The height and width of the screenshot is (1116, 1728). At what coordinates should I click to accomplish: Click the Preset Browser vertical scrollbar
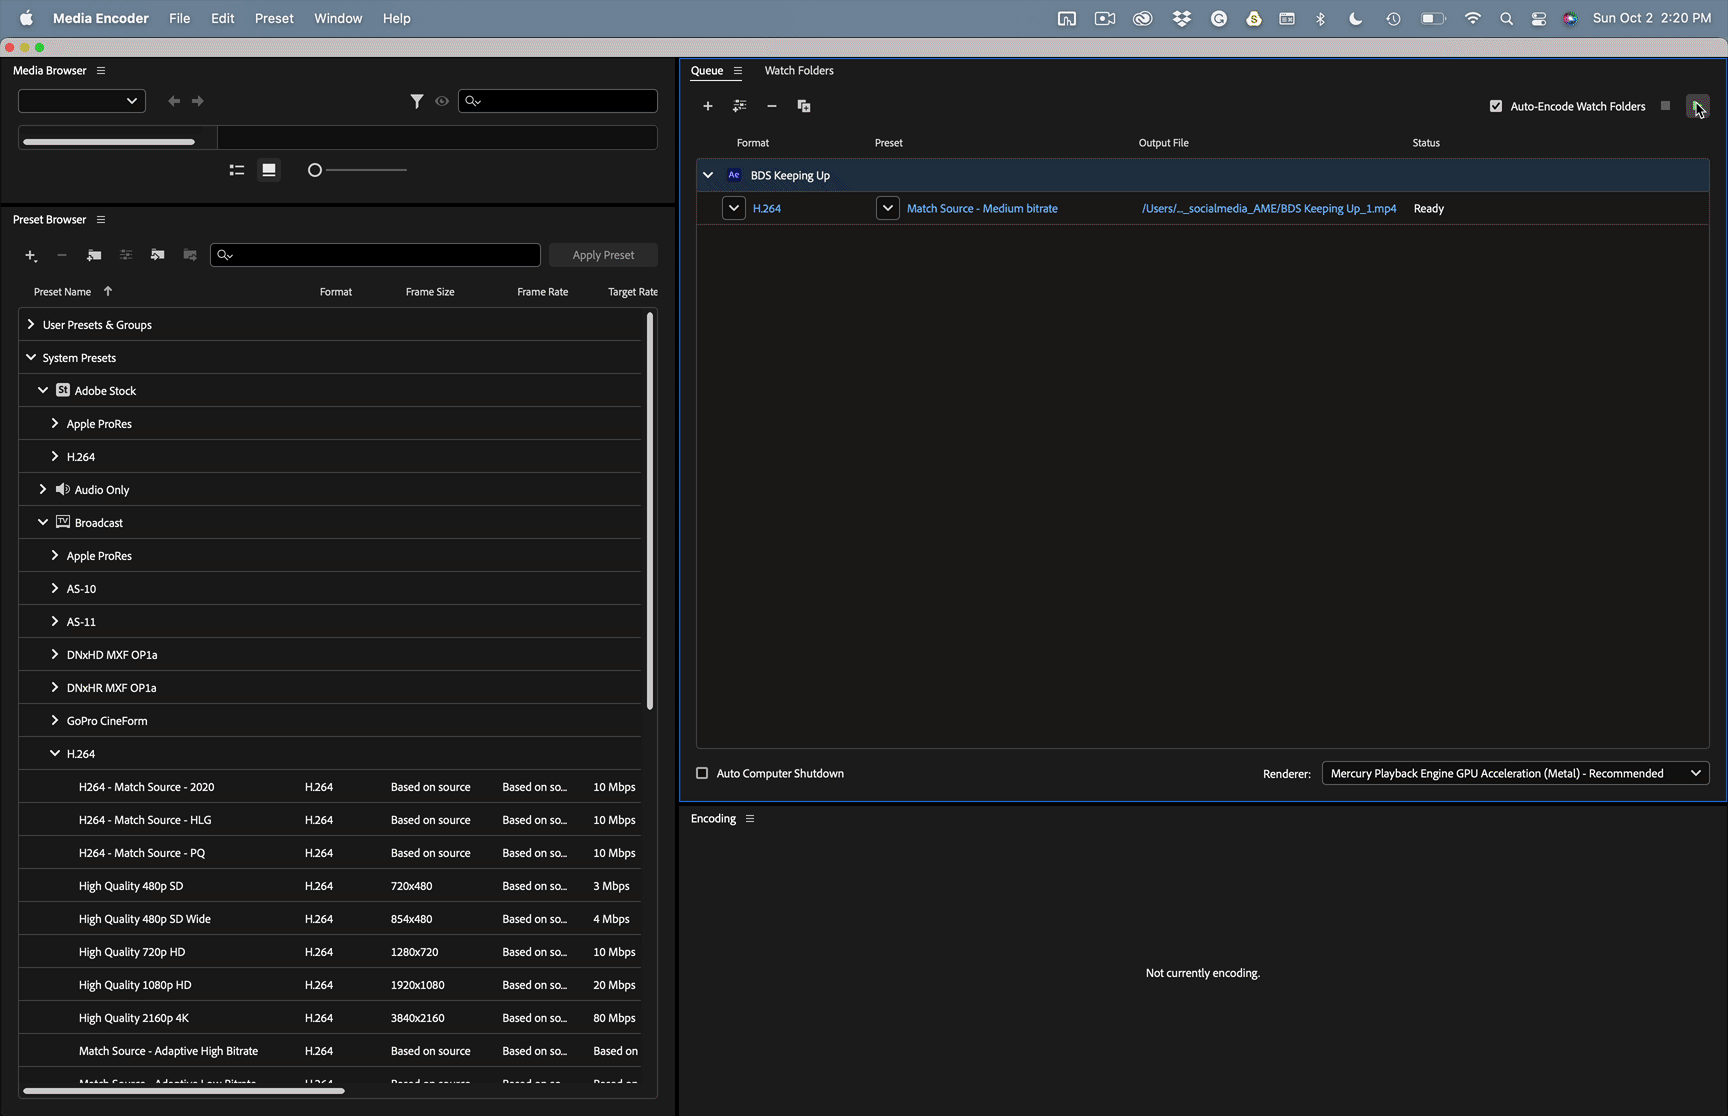650,511
